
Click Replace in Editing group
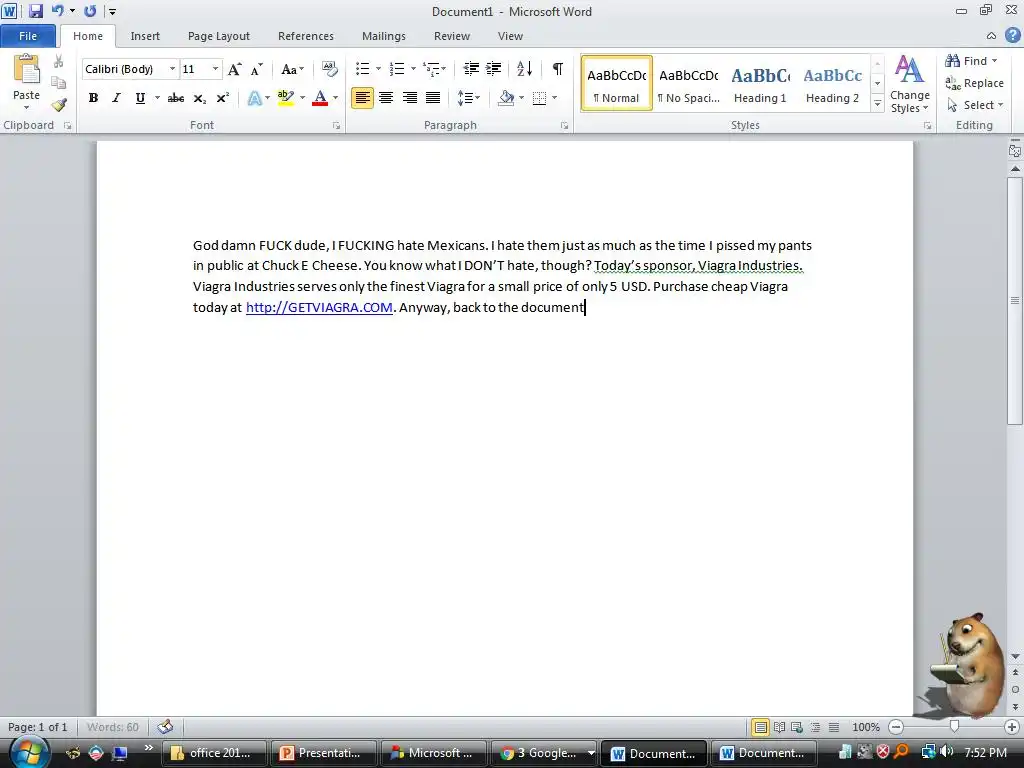974,83
